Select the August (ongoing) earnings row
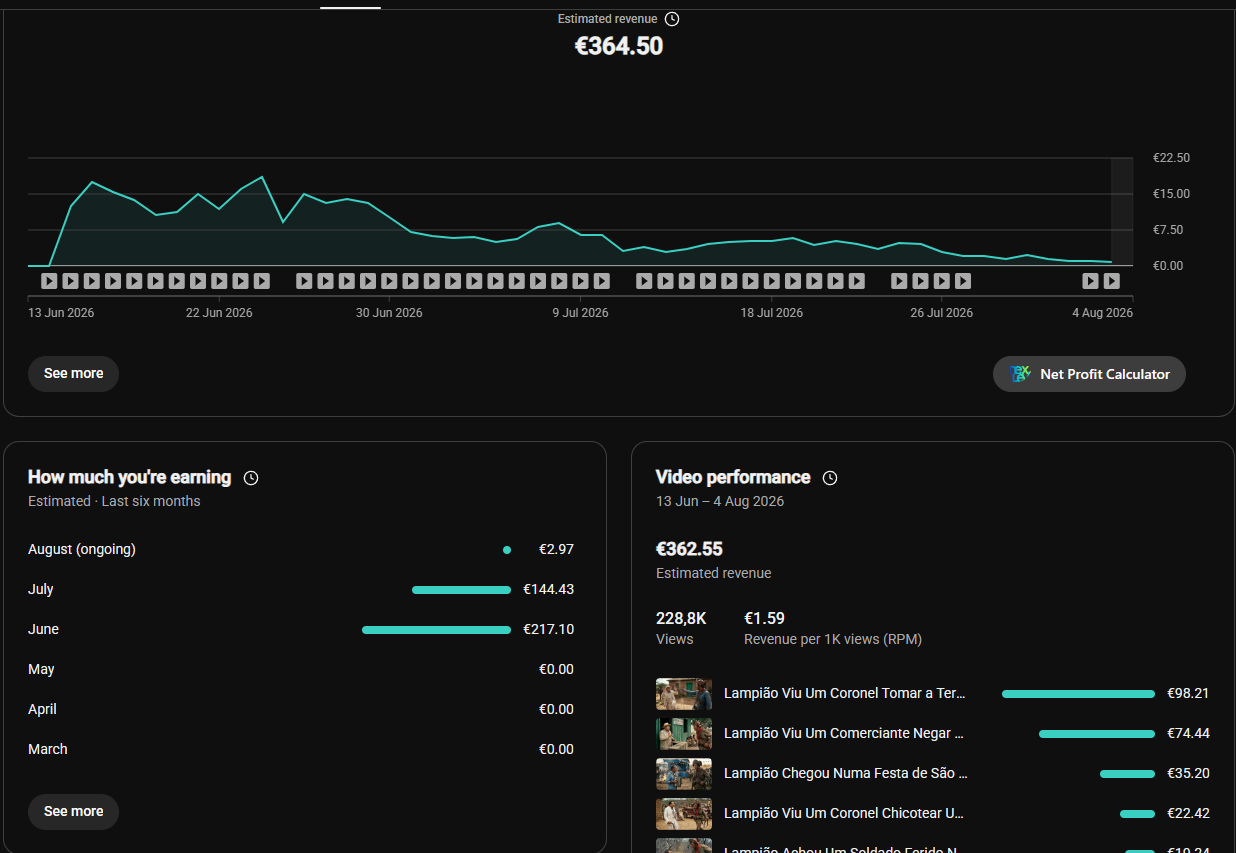This screenshot has width=1236, height=853. coord(301,549)
